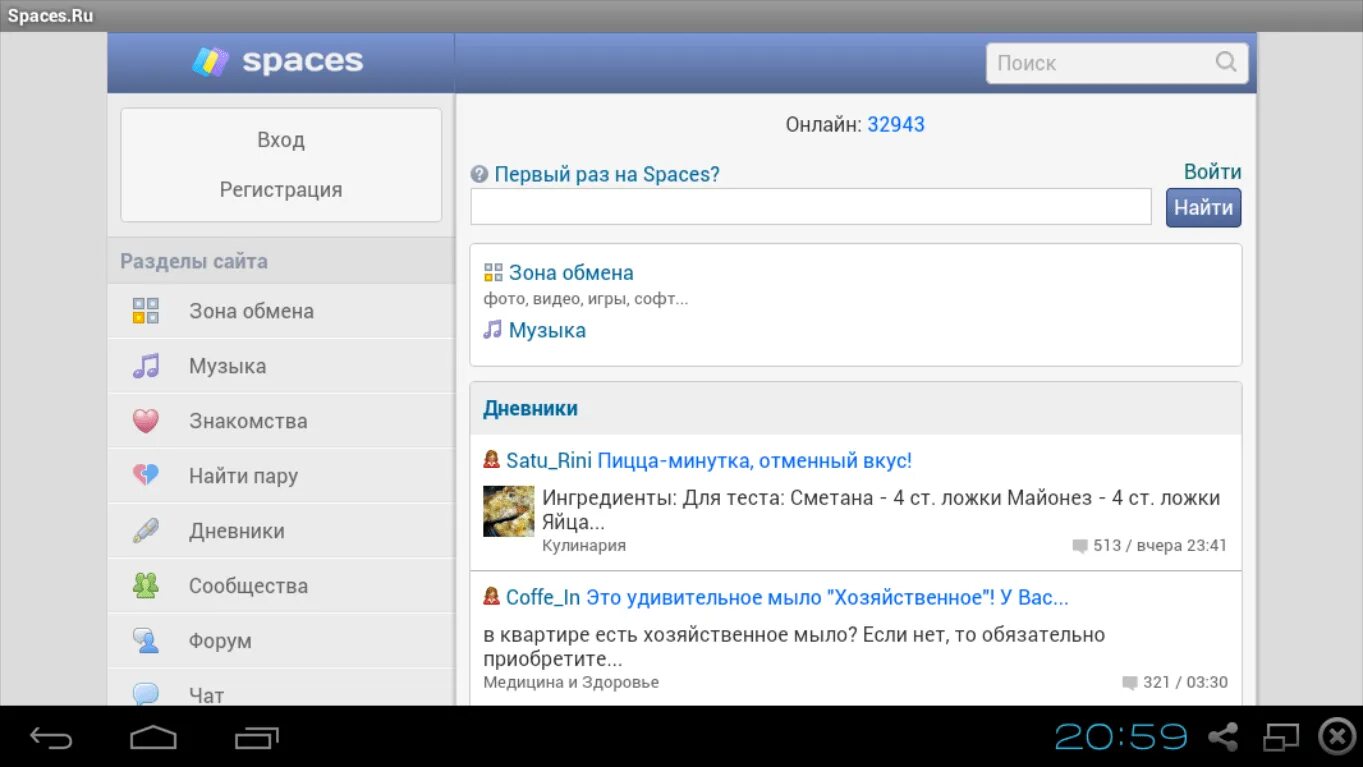This screenshot has width=1363, height=767.
Task: Click the Музыка note icon in sidebar
Action: pos(146,366)
